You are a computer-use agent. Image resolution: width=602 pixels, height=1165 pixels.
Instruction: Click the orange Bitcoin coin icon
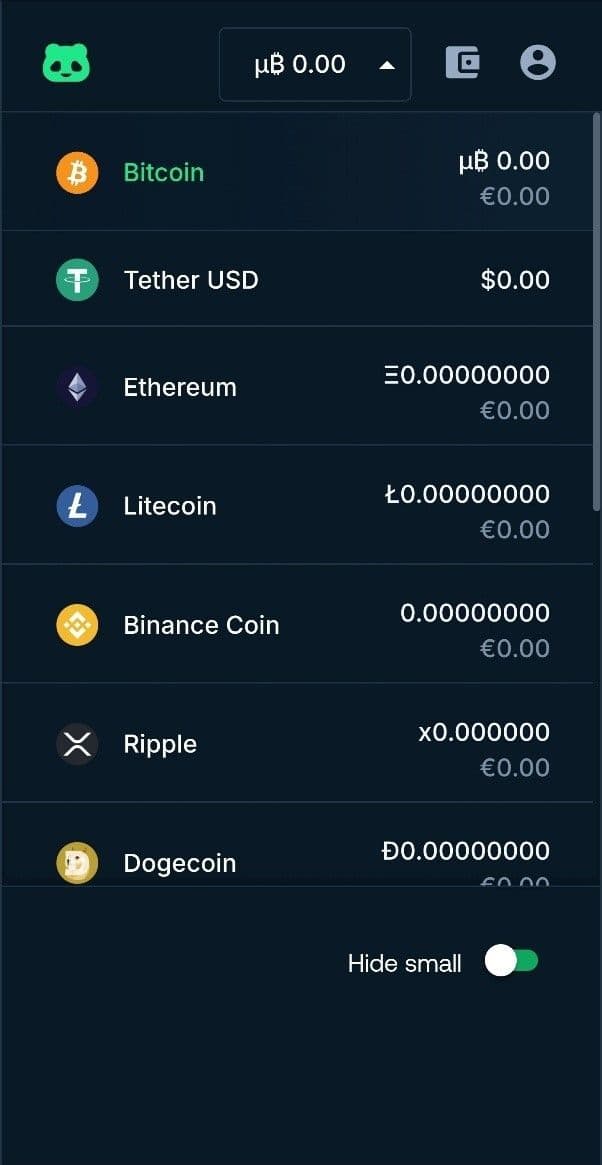pyautogui.click(x=77, y=173)
